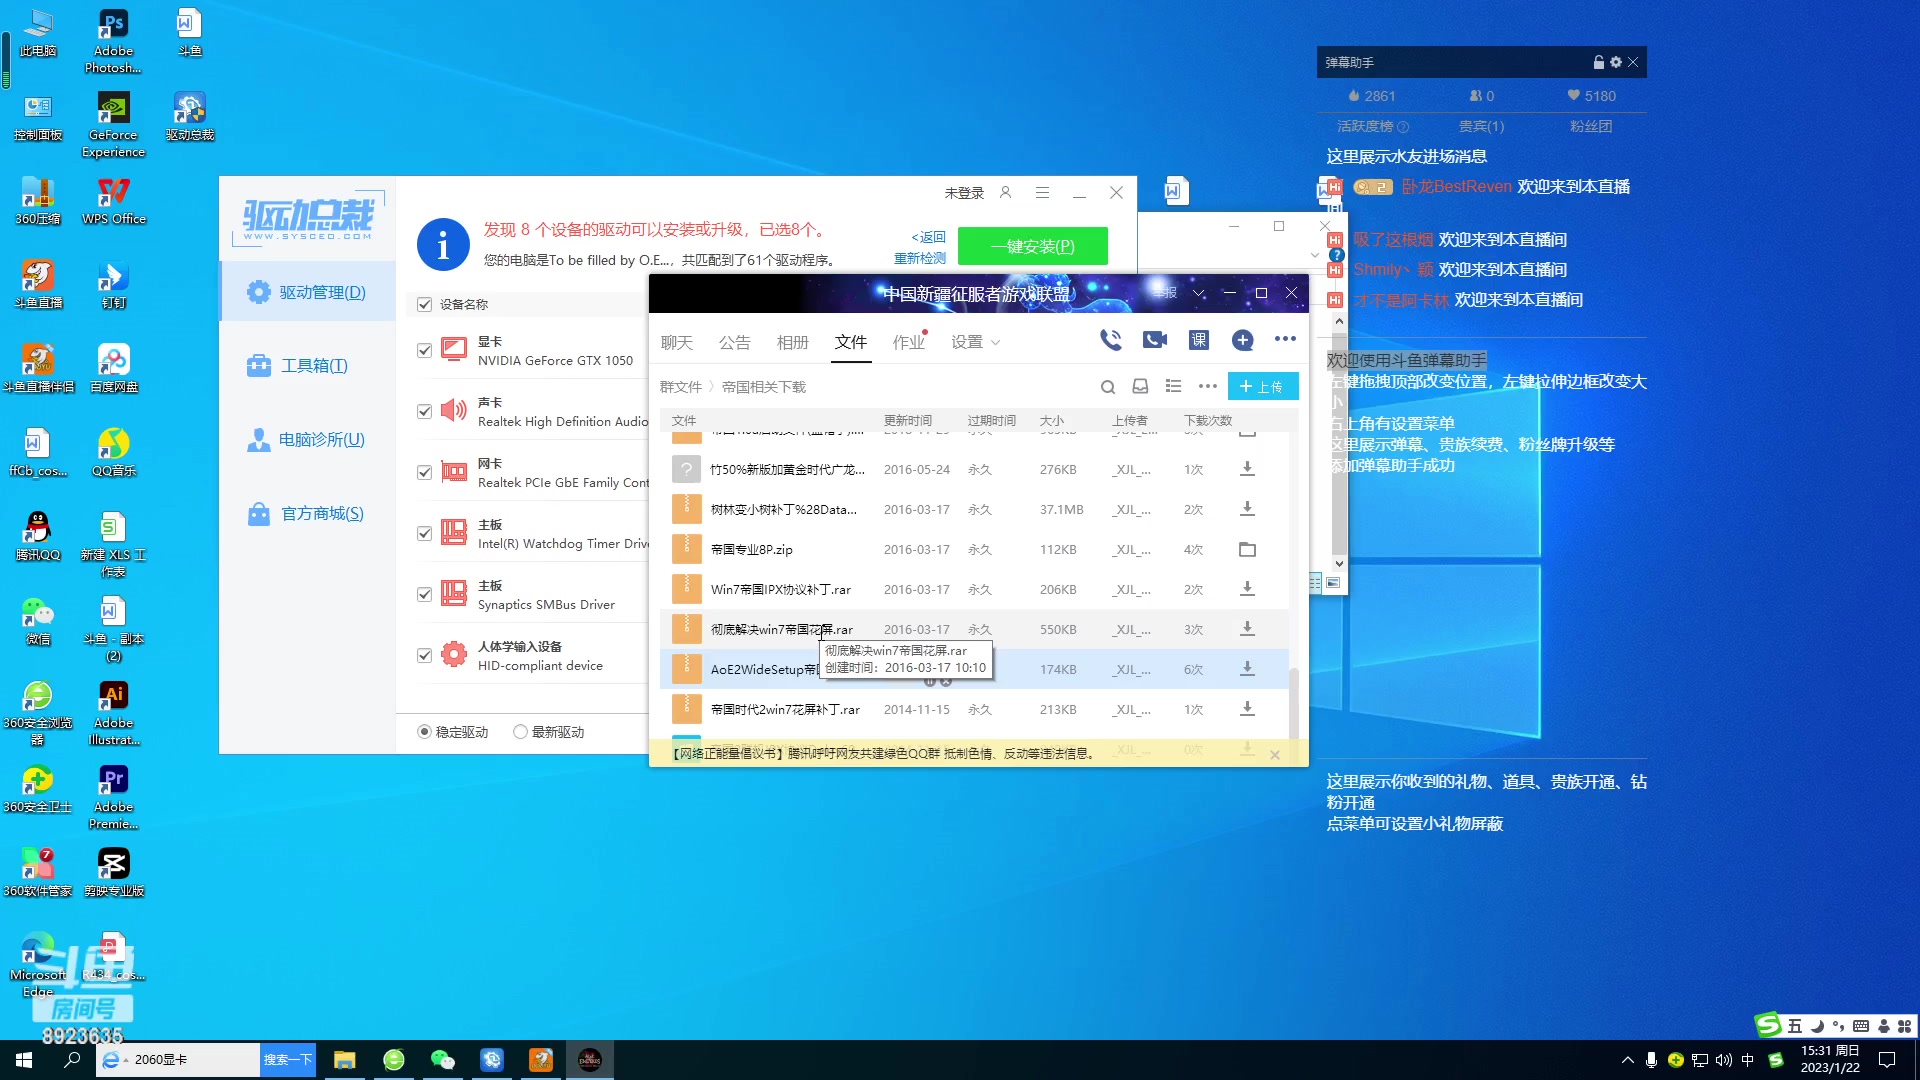Open the dropdown arrow in QQ group title bar
The image size is (1920, 1080).
coord(1198,293)
